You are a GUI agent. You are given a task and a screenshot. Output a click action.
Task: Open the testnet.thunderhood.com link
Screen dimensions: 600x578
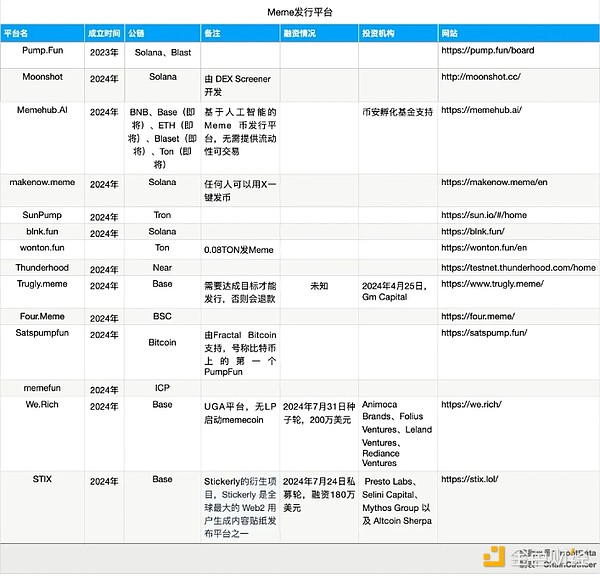pyautogui.click(x=518, y=268)
